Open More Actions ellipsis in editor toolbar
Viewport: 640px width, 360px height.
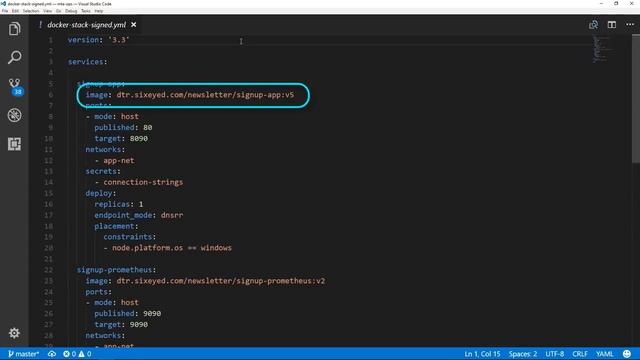(630, 24)
